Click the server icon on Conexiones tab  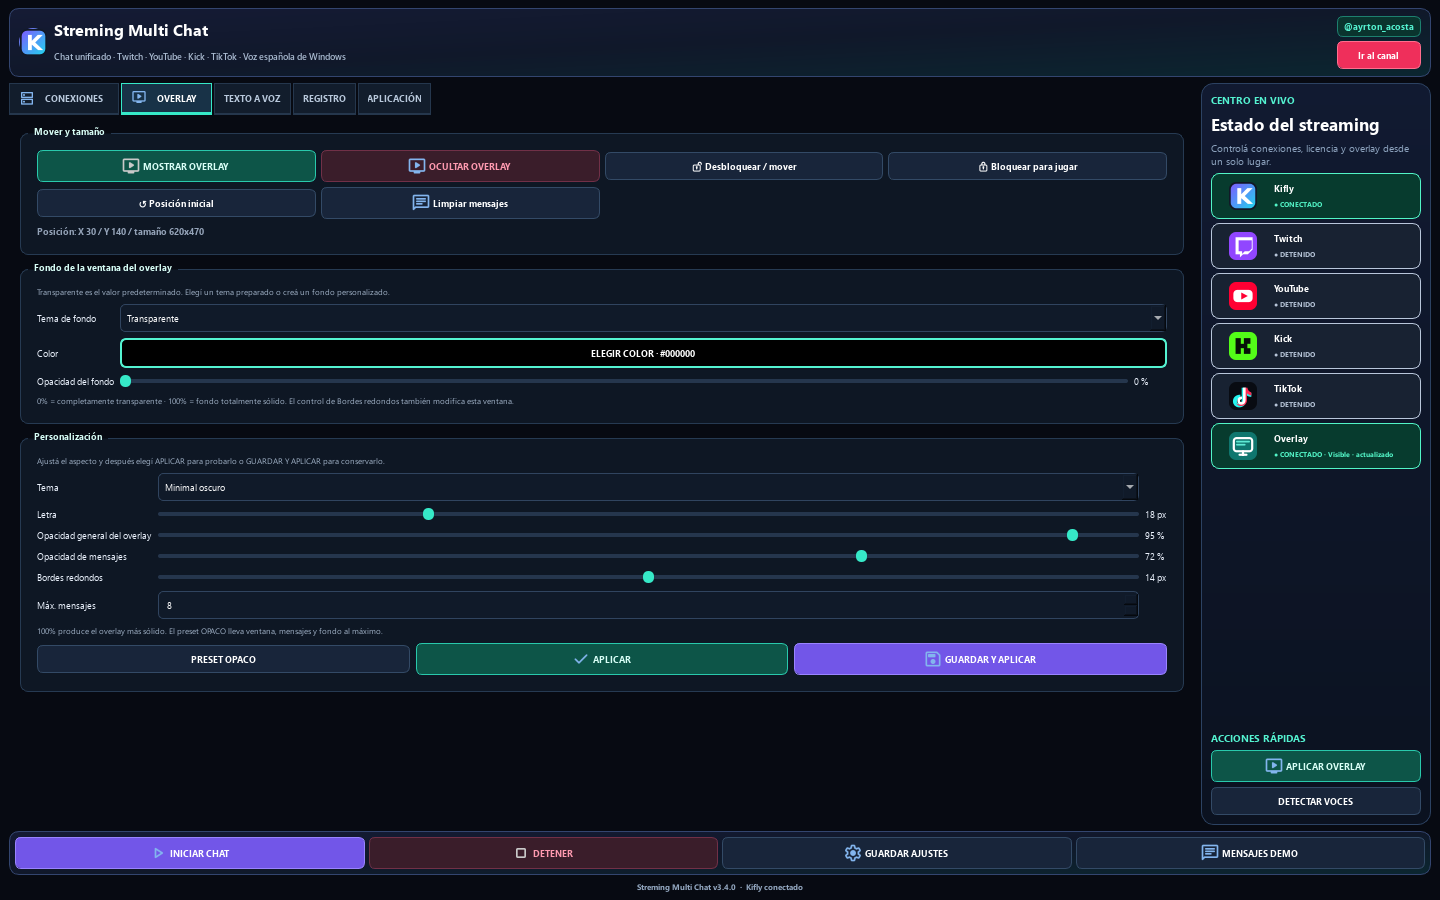[27, 99]
